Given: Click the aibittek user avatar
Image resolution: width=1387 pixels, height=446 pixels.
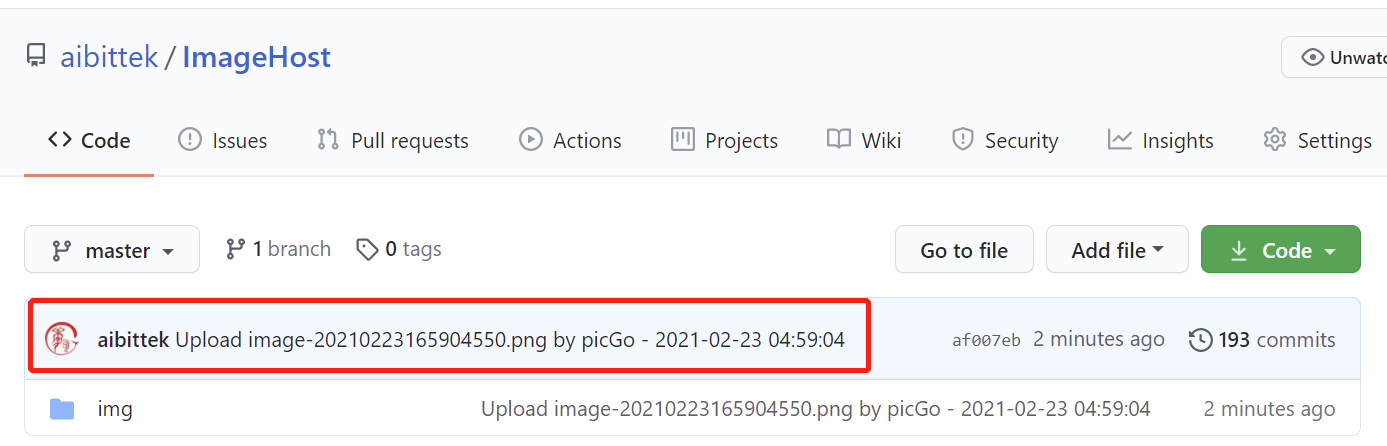Looking at the screenshot, I should click(x=62, y=339).
